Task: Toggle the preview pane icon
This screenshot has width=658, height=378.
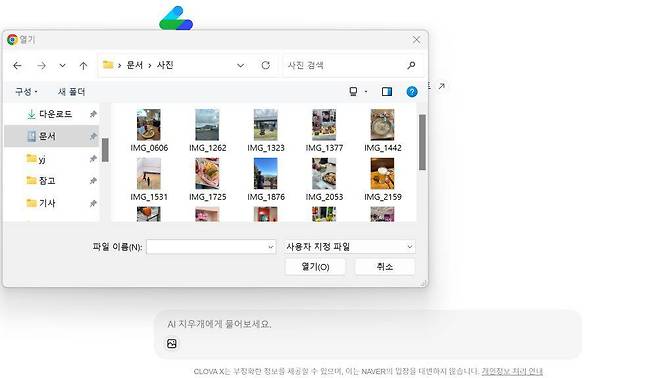Action: (386, 91)
